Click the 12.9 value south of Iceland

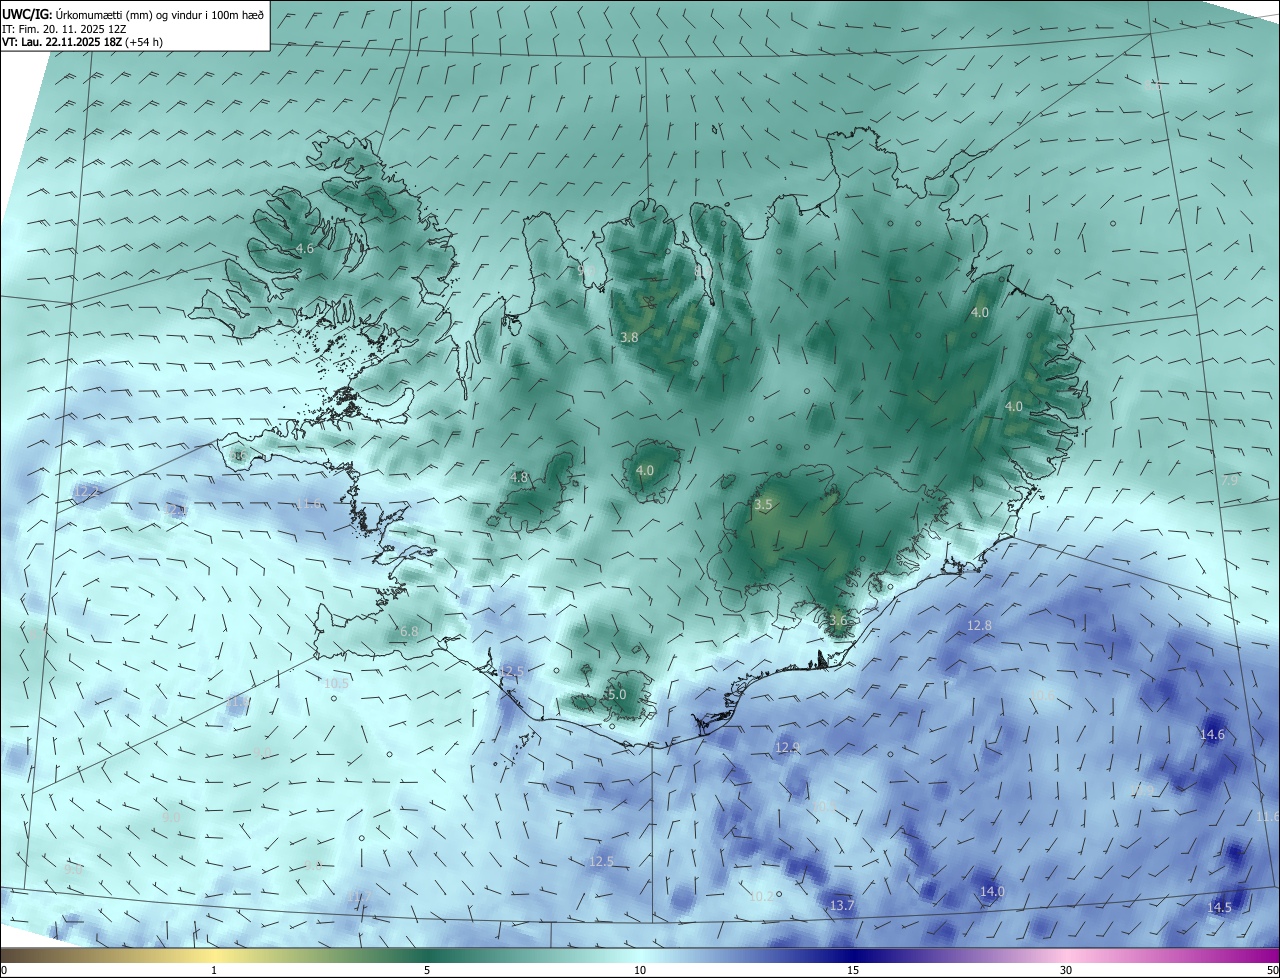pos(788,747)
